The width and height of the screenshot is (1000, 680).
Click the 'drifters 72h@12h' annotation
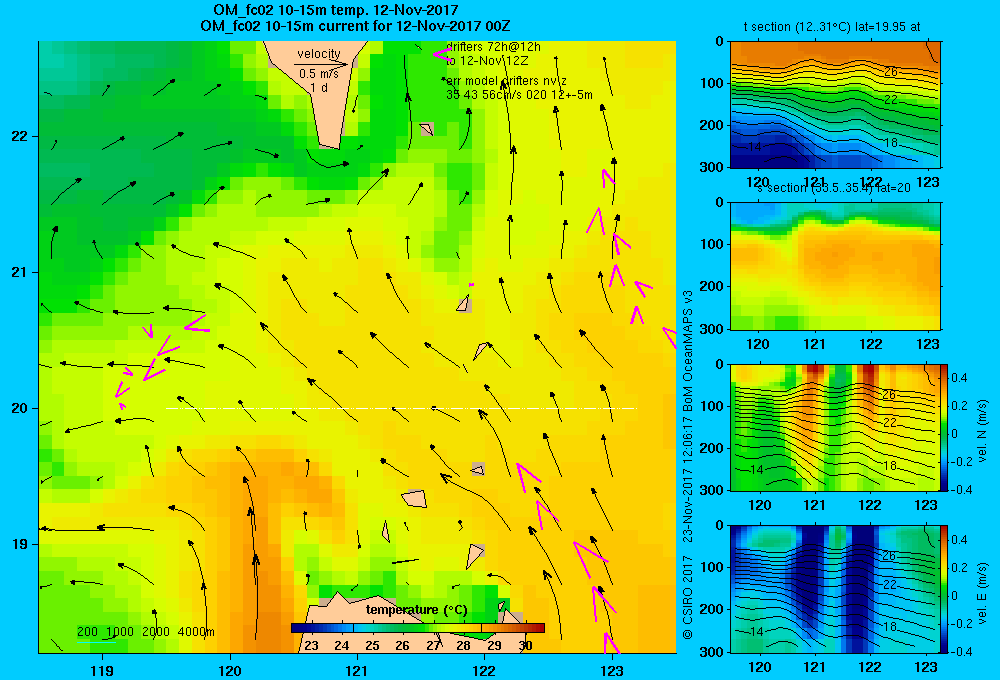[x=493, y=47]
